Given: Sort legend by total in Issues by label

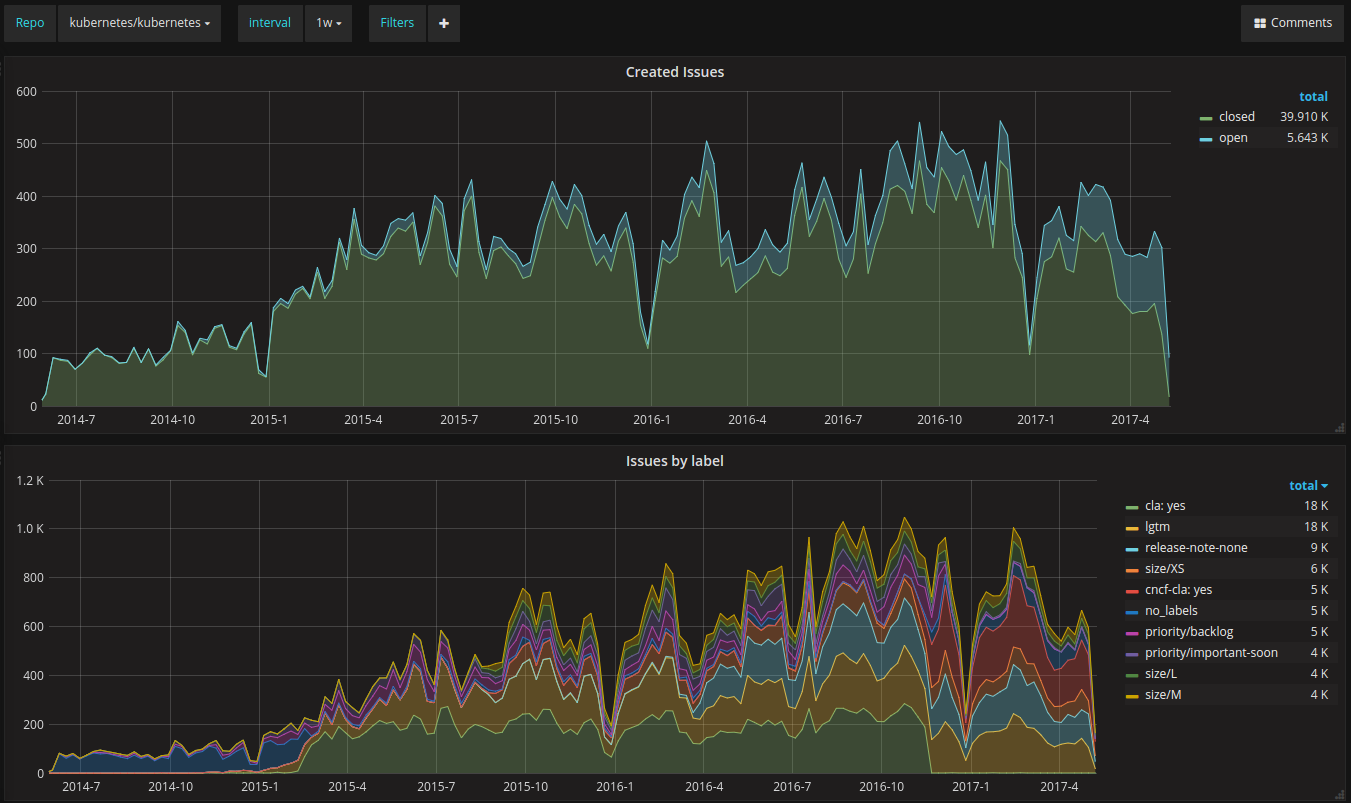Looking at the screenshot, I should [1308, 485].
